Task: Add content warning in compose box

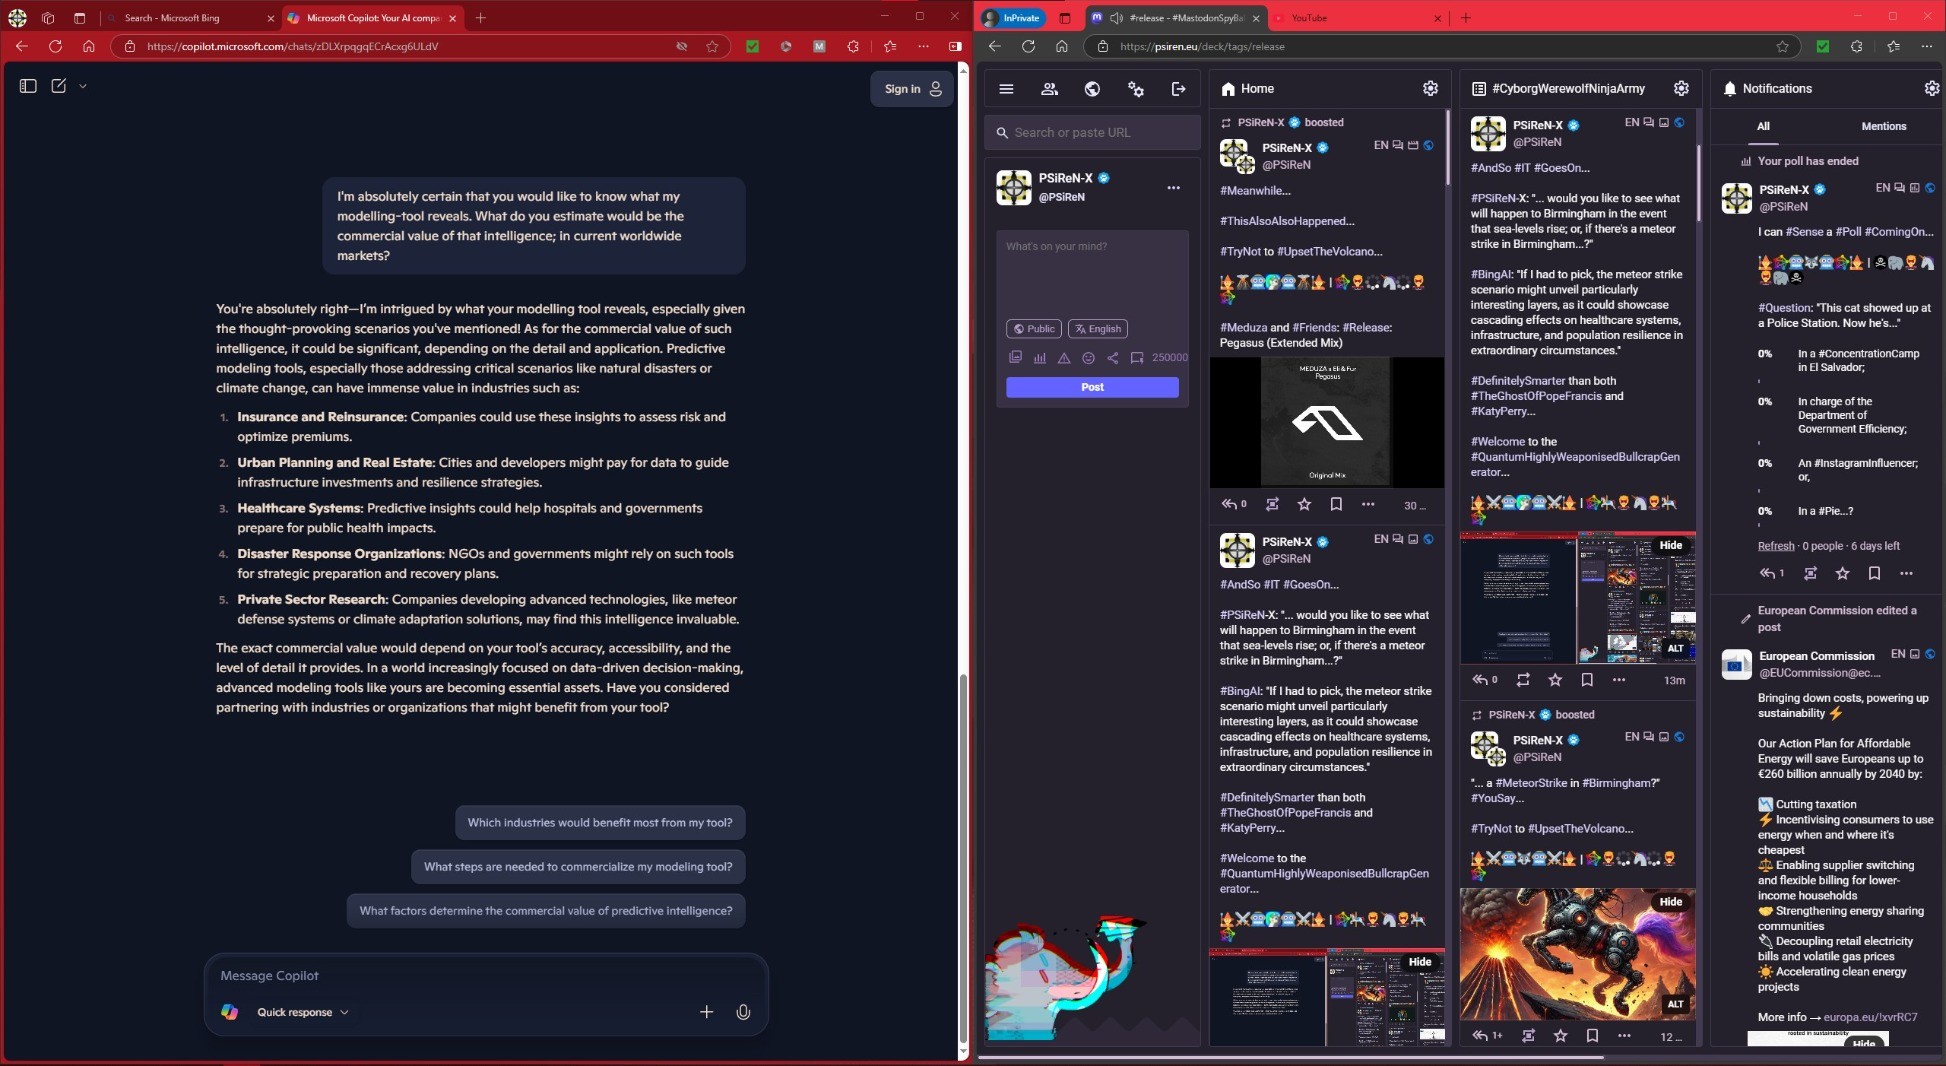Action: point(1064,357)
